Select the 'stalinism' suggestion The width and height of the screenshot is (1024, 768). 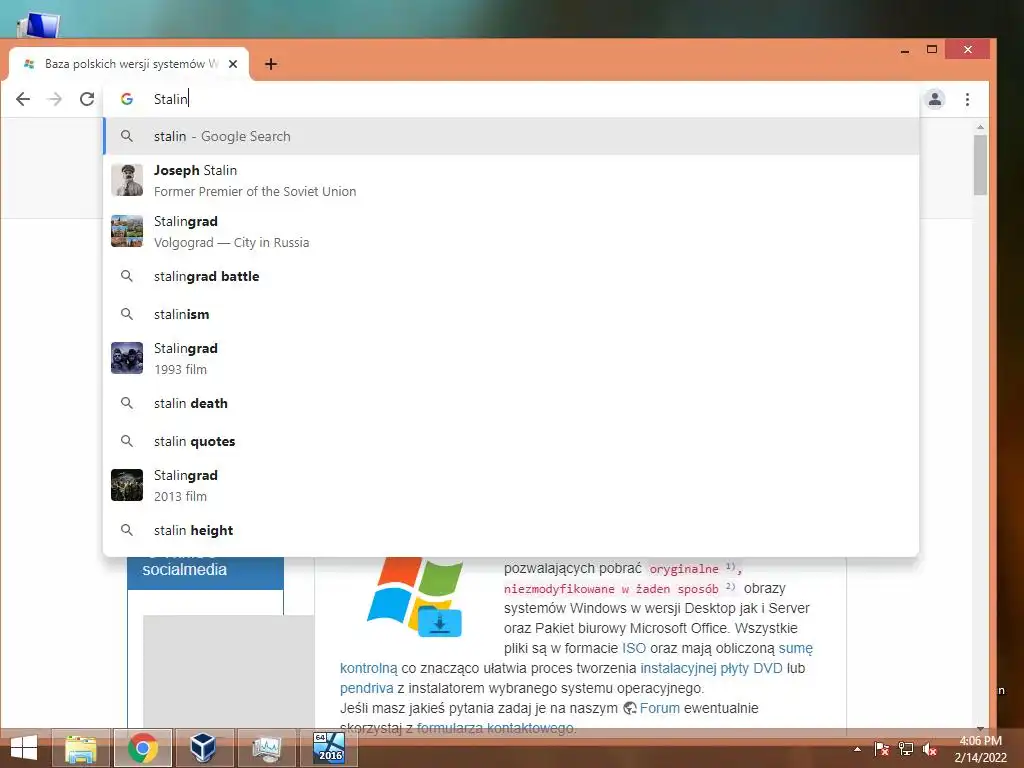coord(511,314)
